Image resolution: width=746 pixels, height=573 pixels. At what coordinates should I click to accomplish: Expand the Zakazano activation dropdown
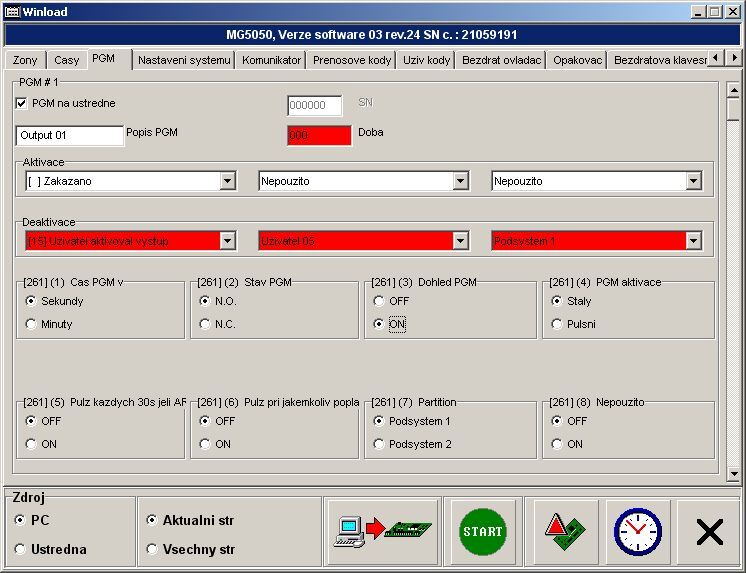point(227,181)
